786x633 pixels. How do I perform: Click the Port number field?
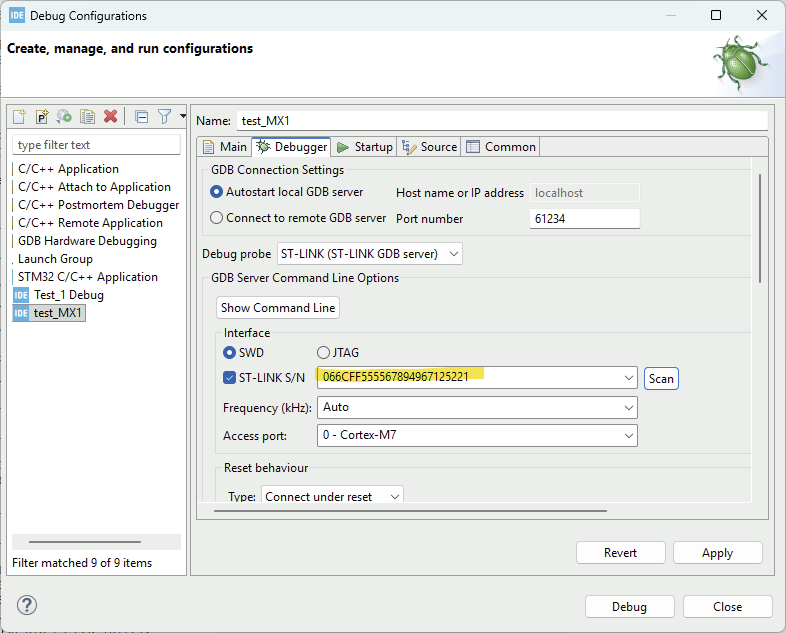584,219
